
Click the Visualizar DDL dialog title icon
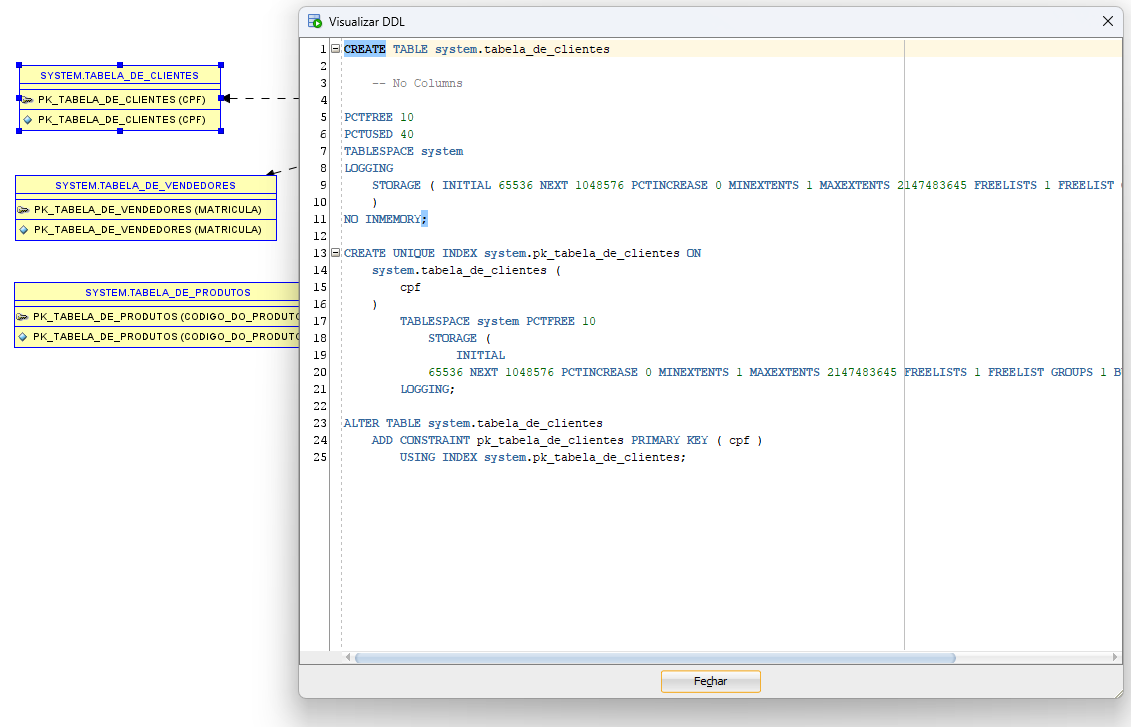[x=315, y=21]
